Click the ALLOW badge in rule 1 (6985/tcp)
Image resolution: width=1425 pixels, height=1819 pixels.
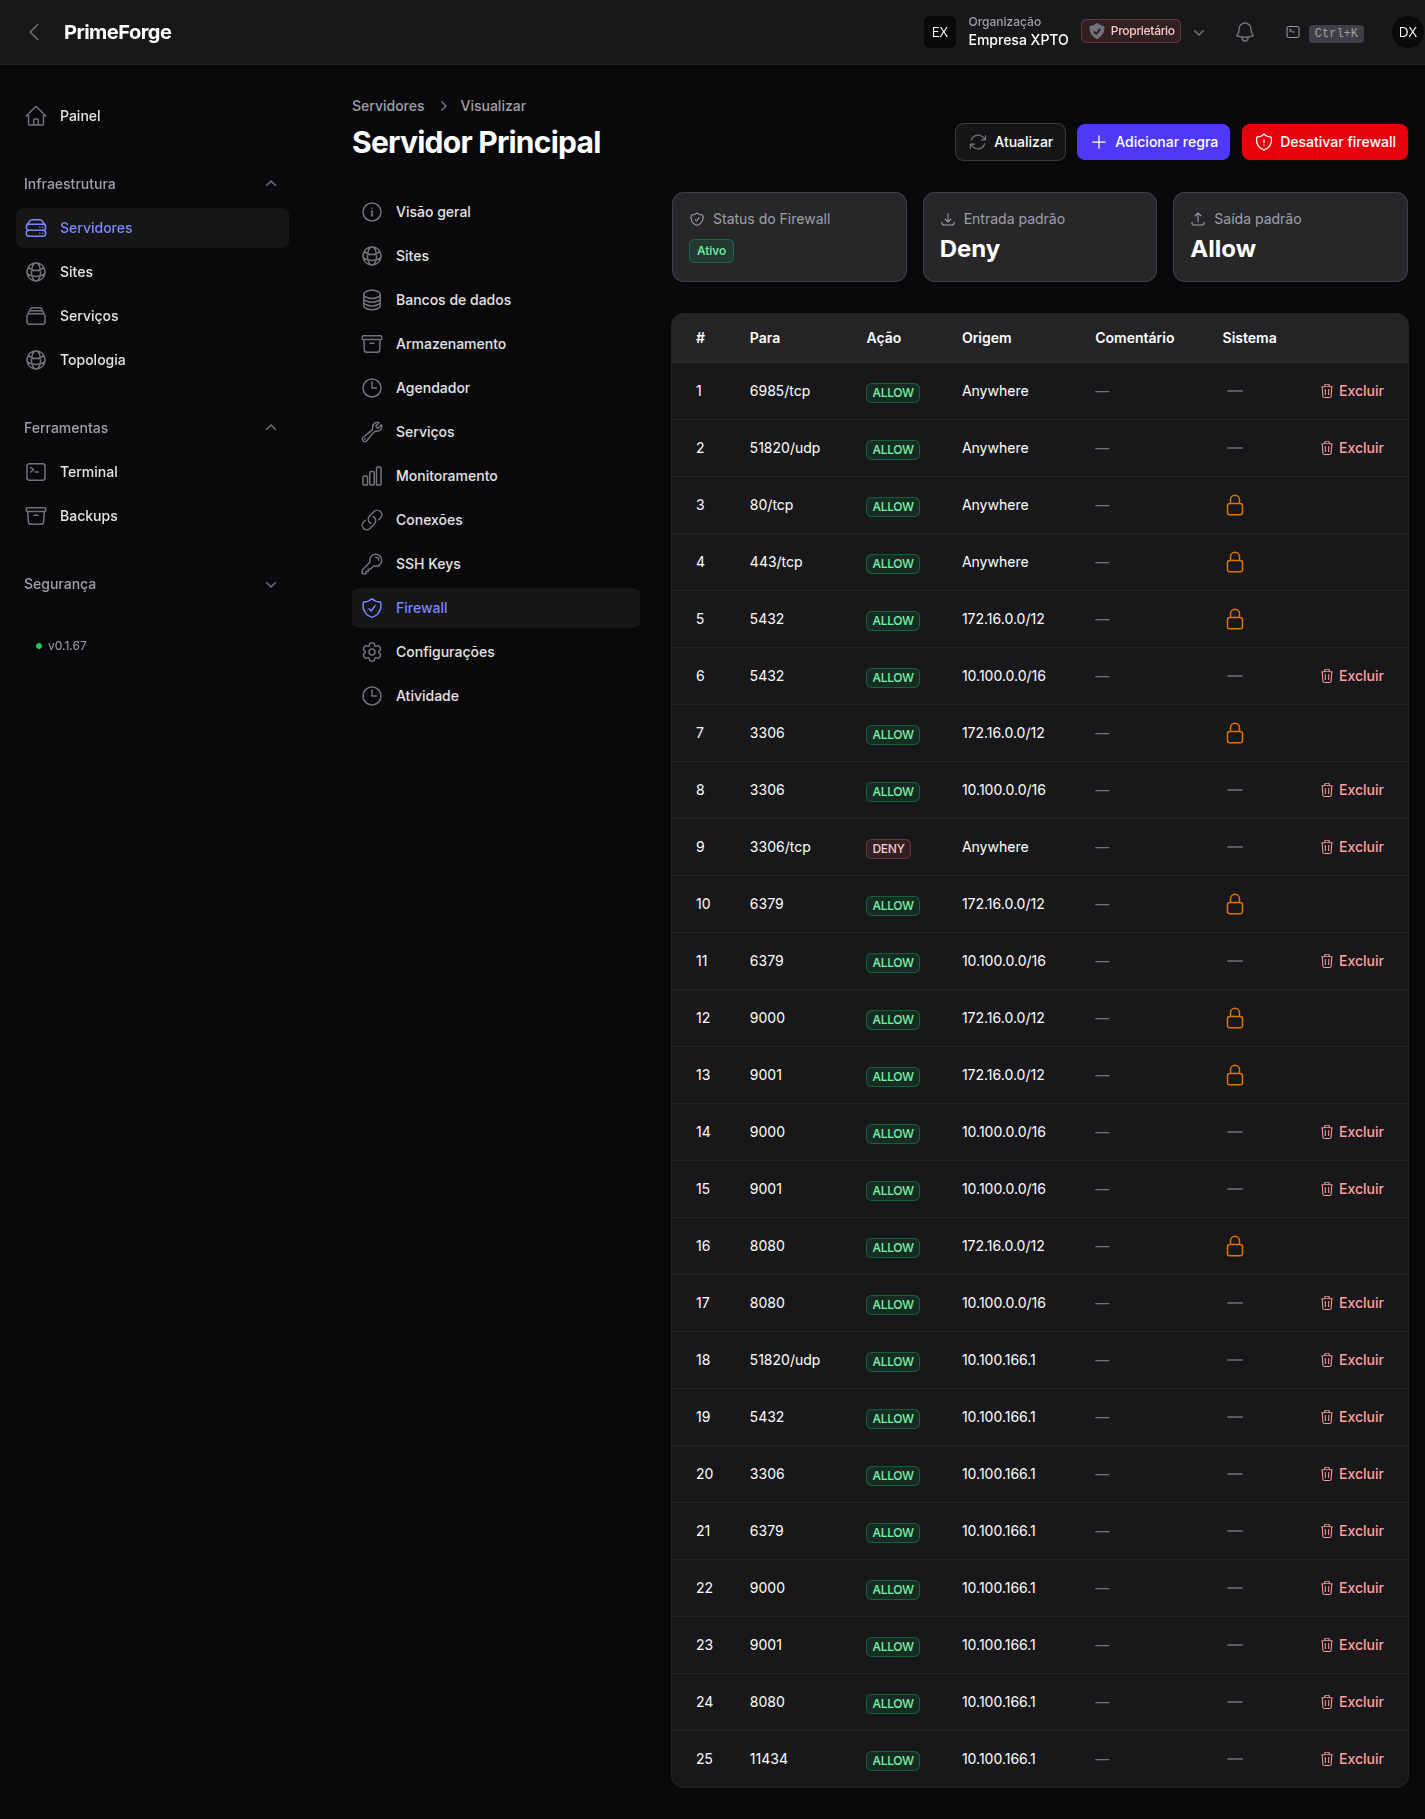click(x=893, y=393)
